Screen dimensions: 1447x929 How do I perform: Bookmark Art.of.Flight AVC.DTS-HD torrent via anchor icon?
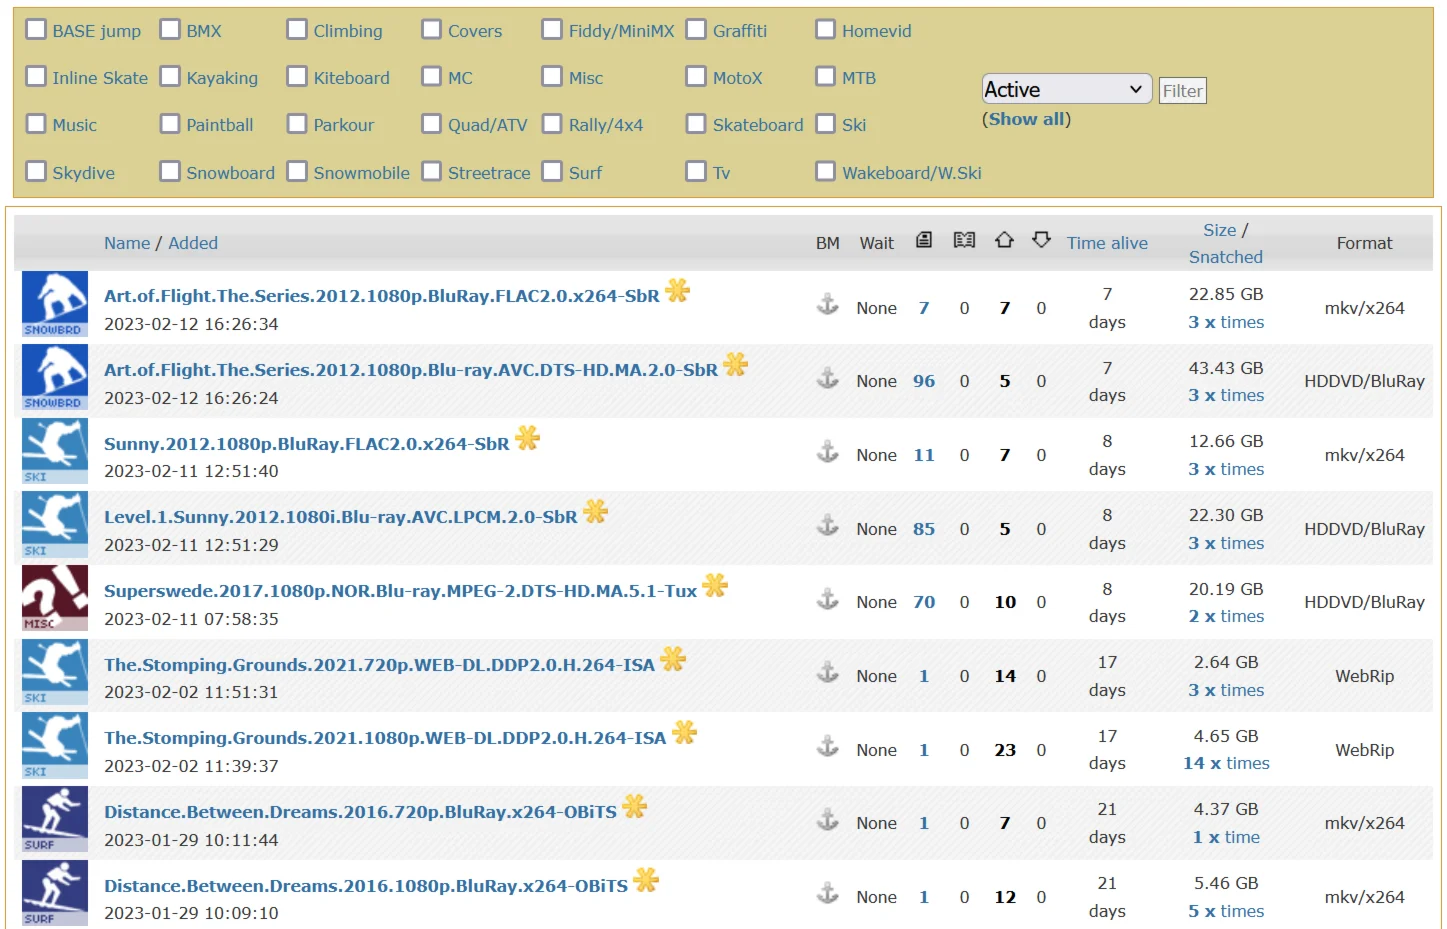[828, 378]
